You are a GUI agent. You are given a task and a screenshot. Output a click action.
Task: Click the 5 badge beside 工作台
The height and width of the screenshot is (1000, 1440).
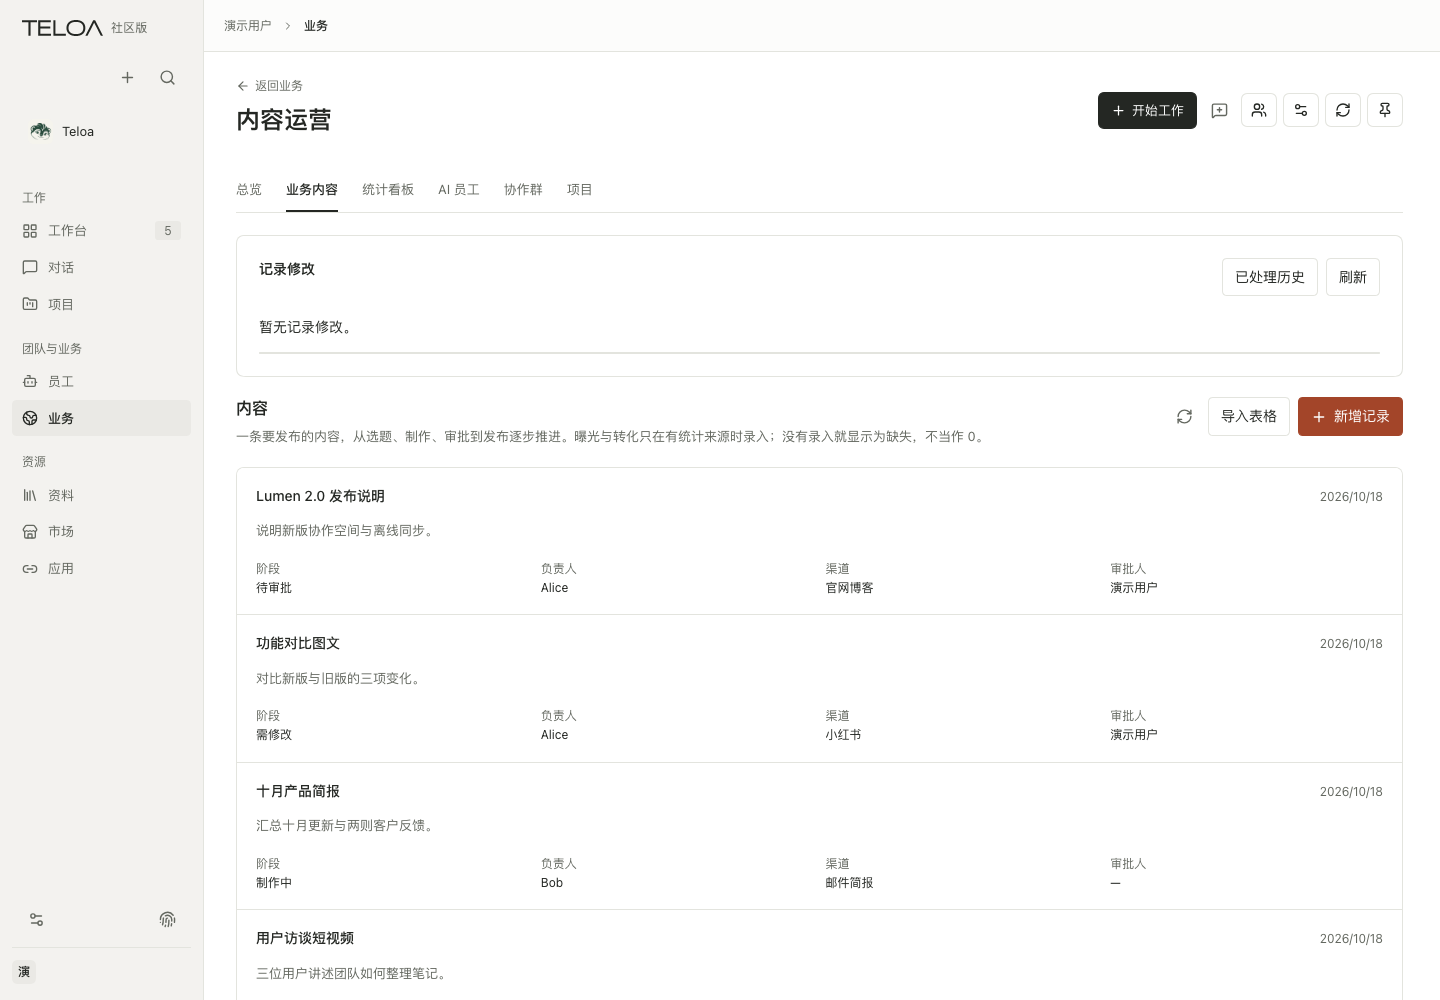pos(168,231)
